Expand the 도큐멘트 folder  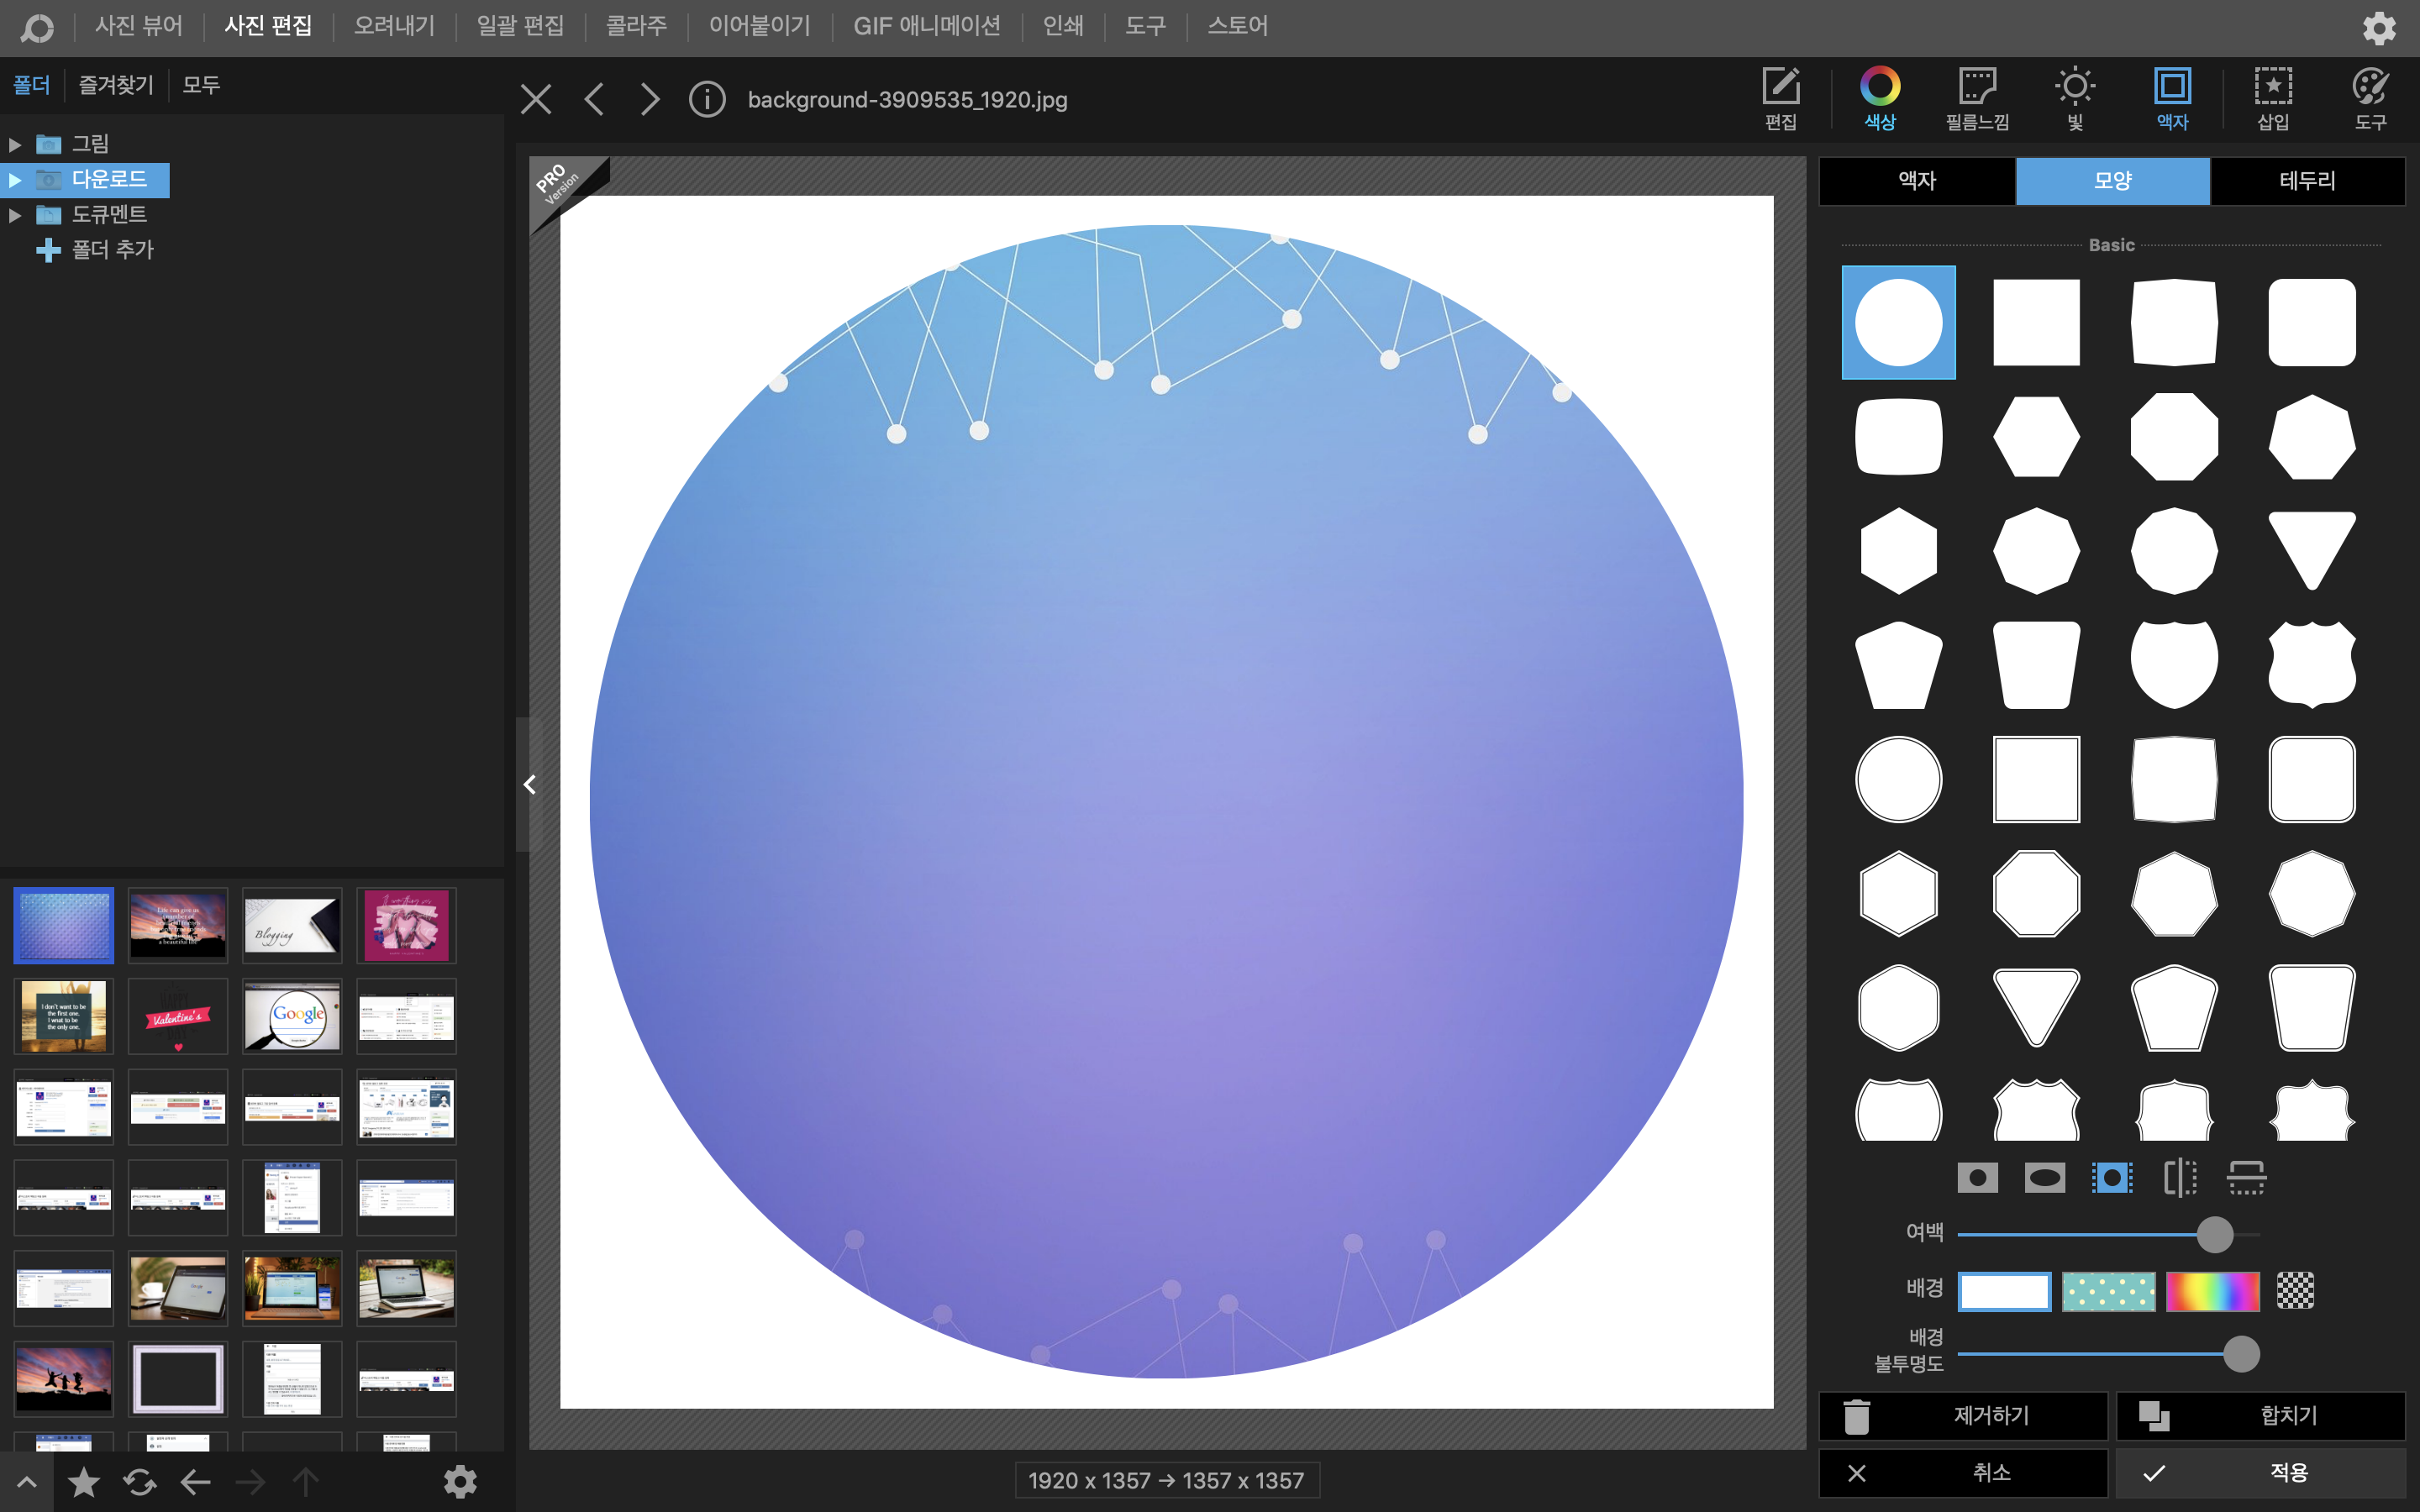[x=15, y=215]
